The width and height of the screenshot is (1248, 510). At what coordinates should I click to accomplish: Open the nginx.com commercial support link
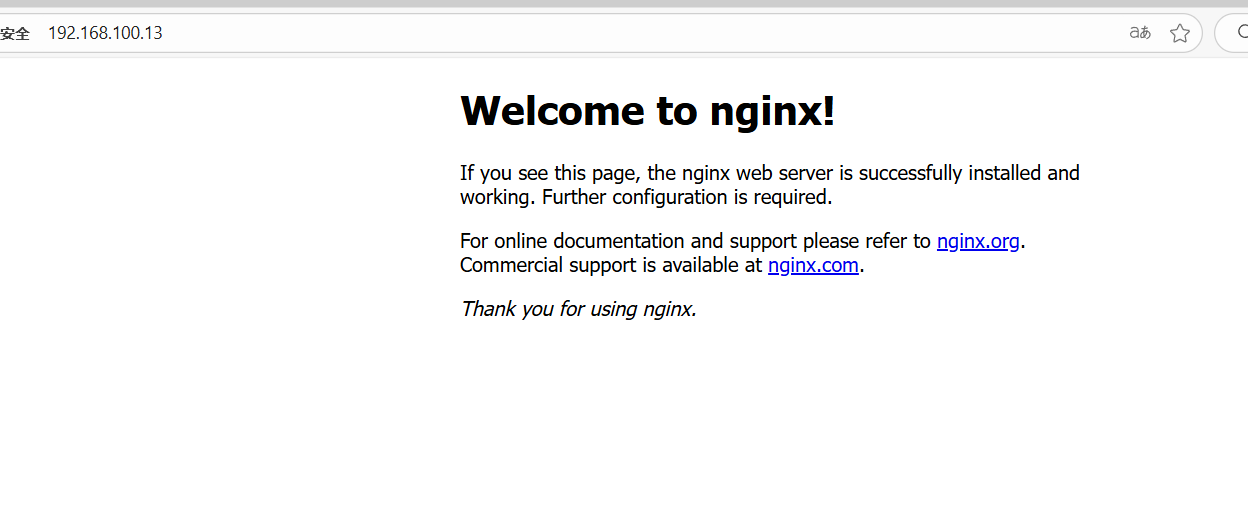[x=813, y=265]
